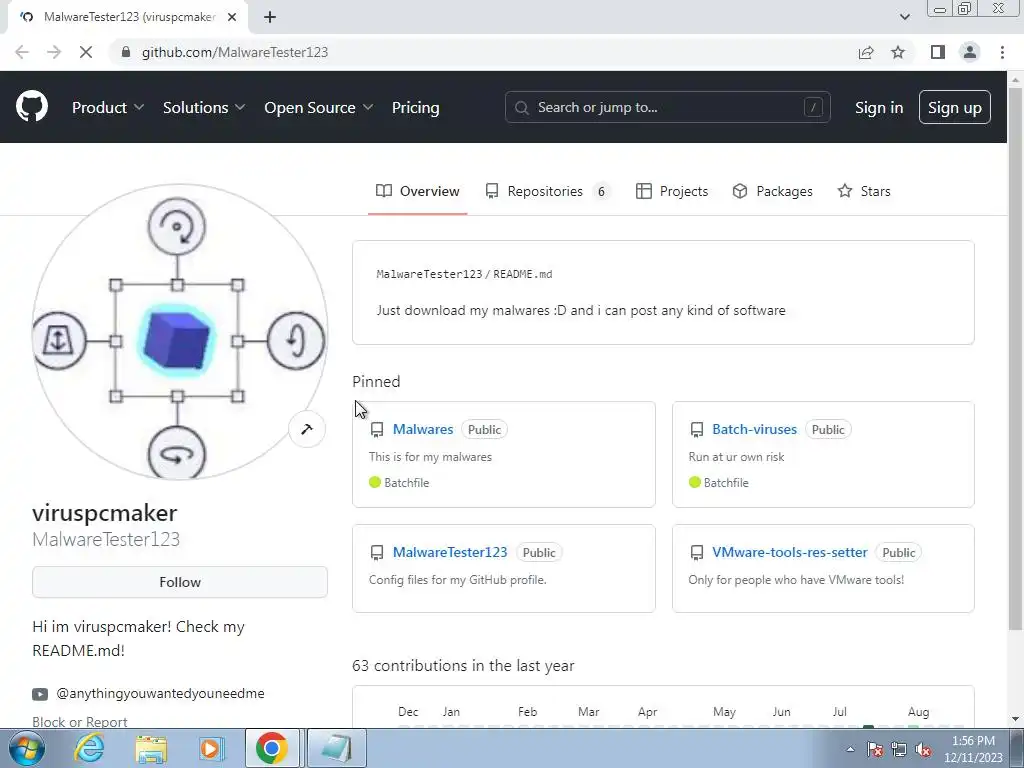Show hidden tray icons arrow
The width and height of the screenshot is (1024, 768).
coord(850,749)
